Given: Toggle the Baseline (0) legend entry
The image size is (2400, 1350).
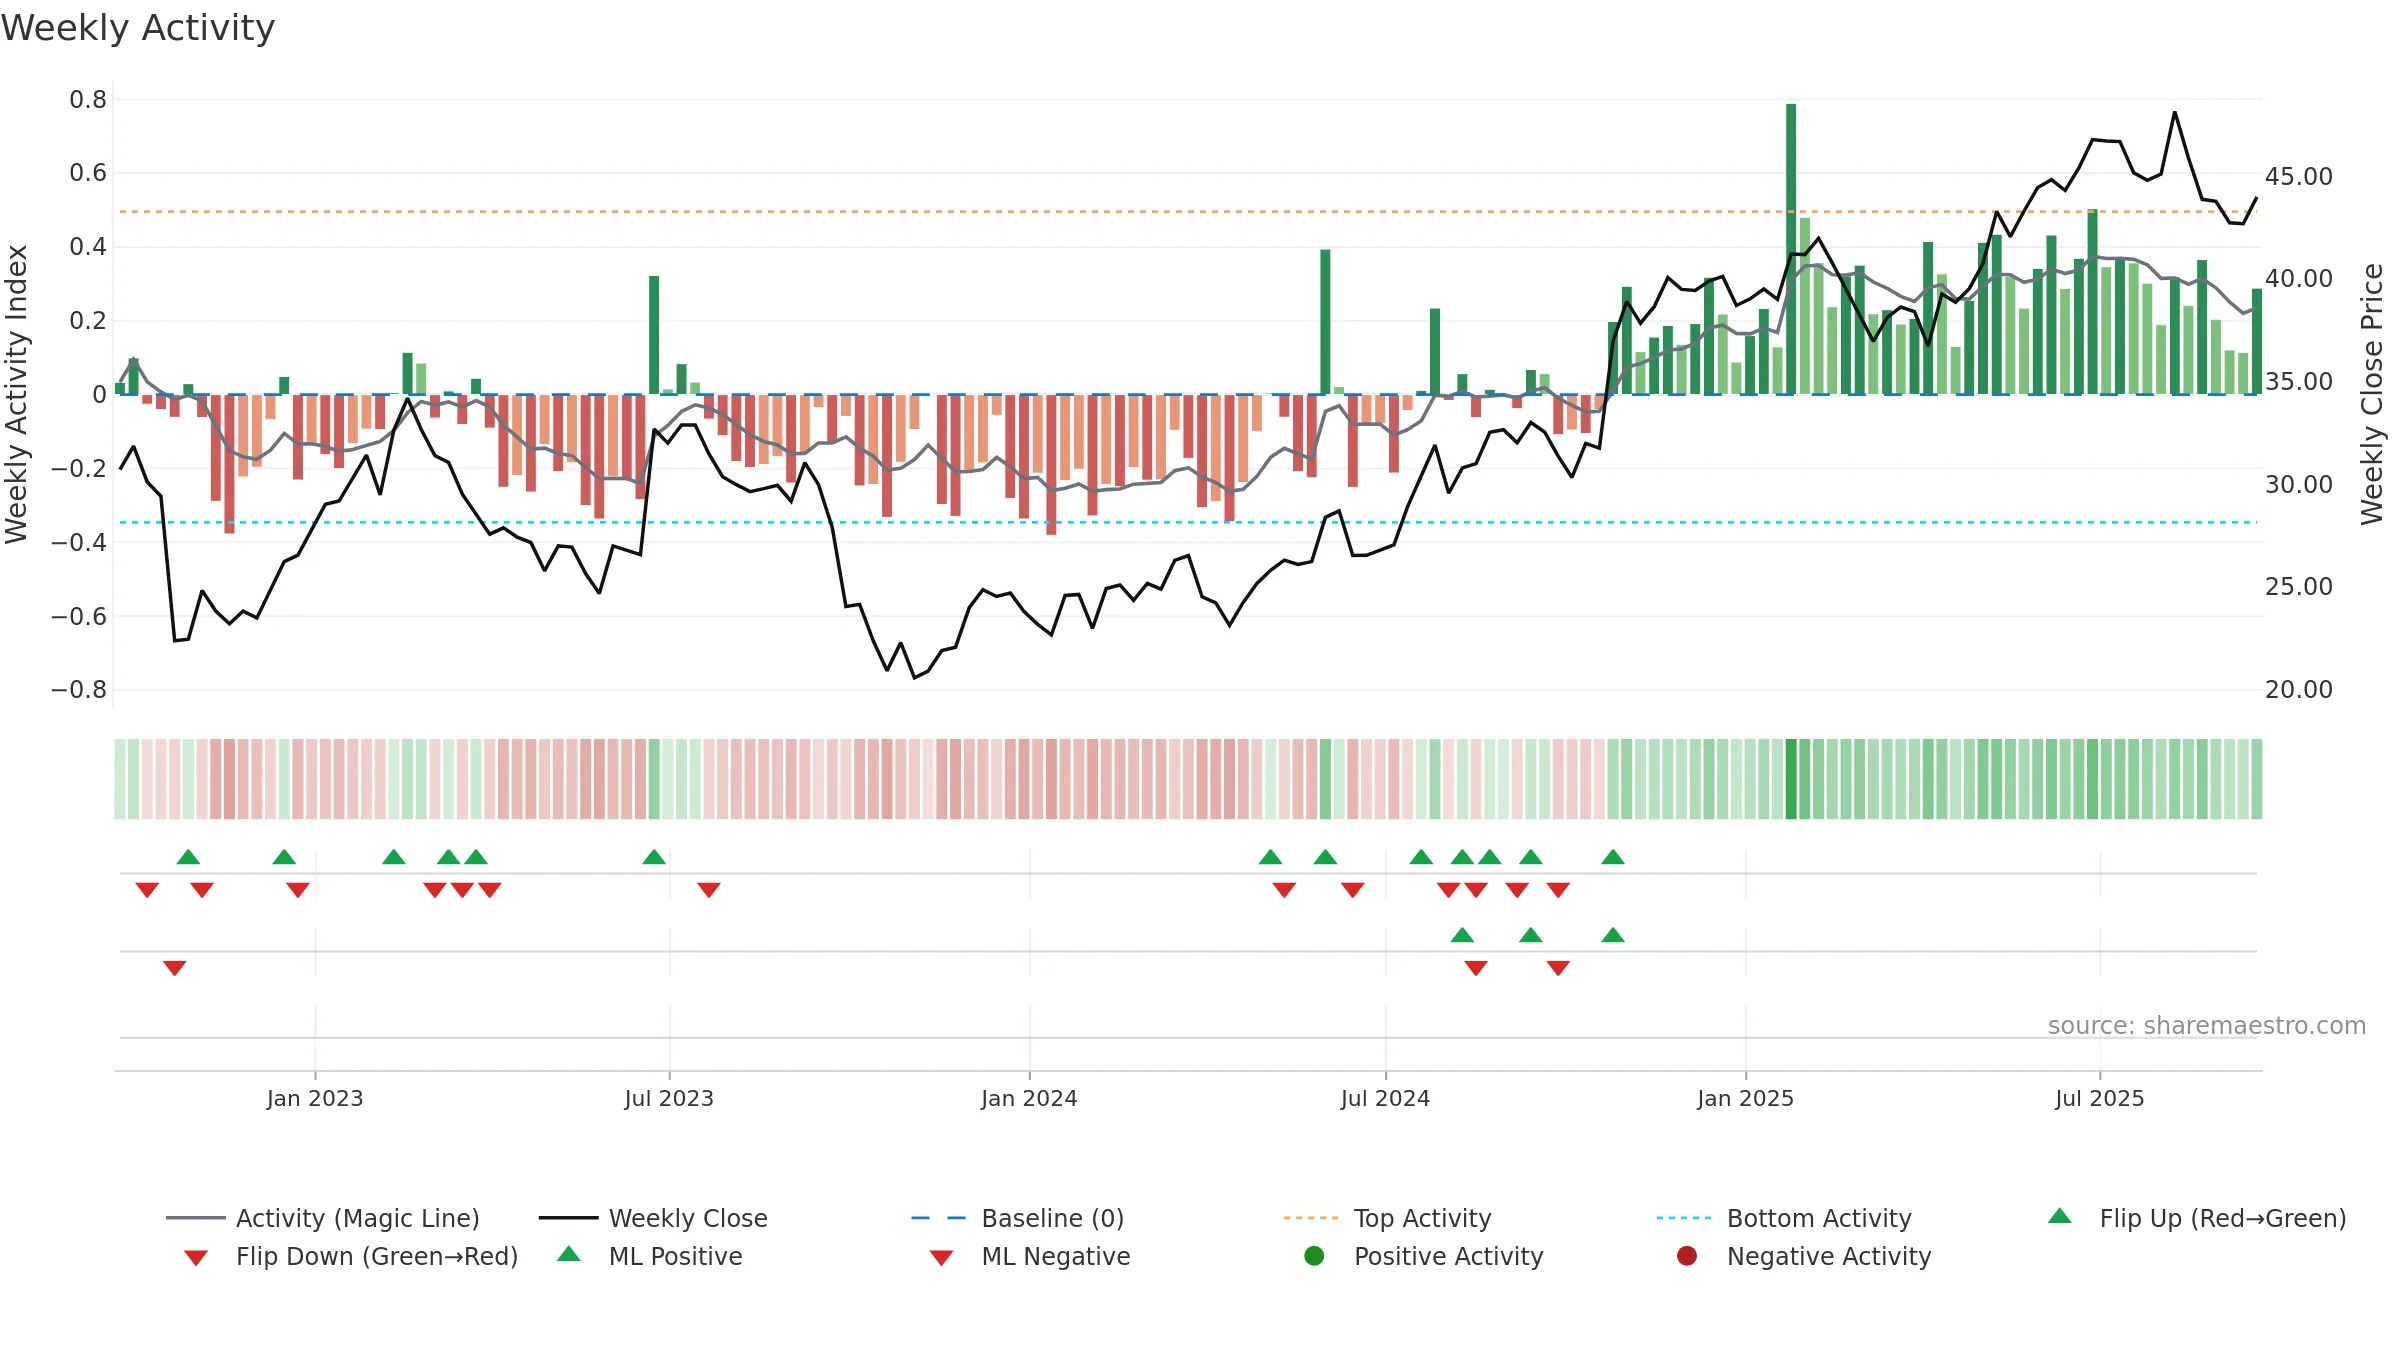Looking at the screenshot, I should [1018, 1218].
